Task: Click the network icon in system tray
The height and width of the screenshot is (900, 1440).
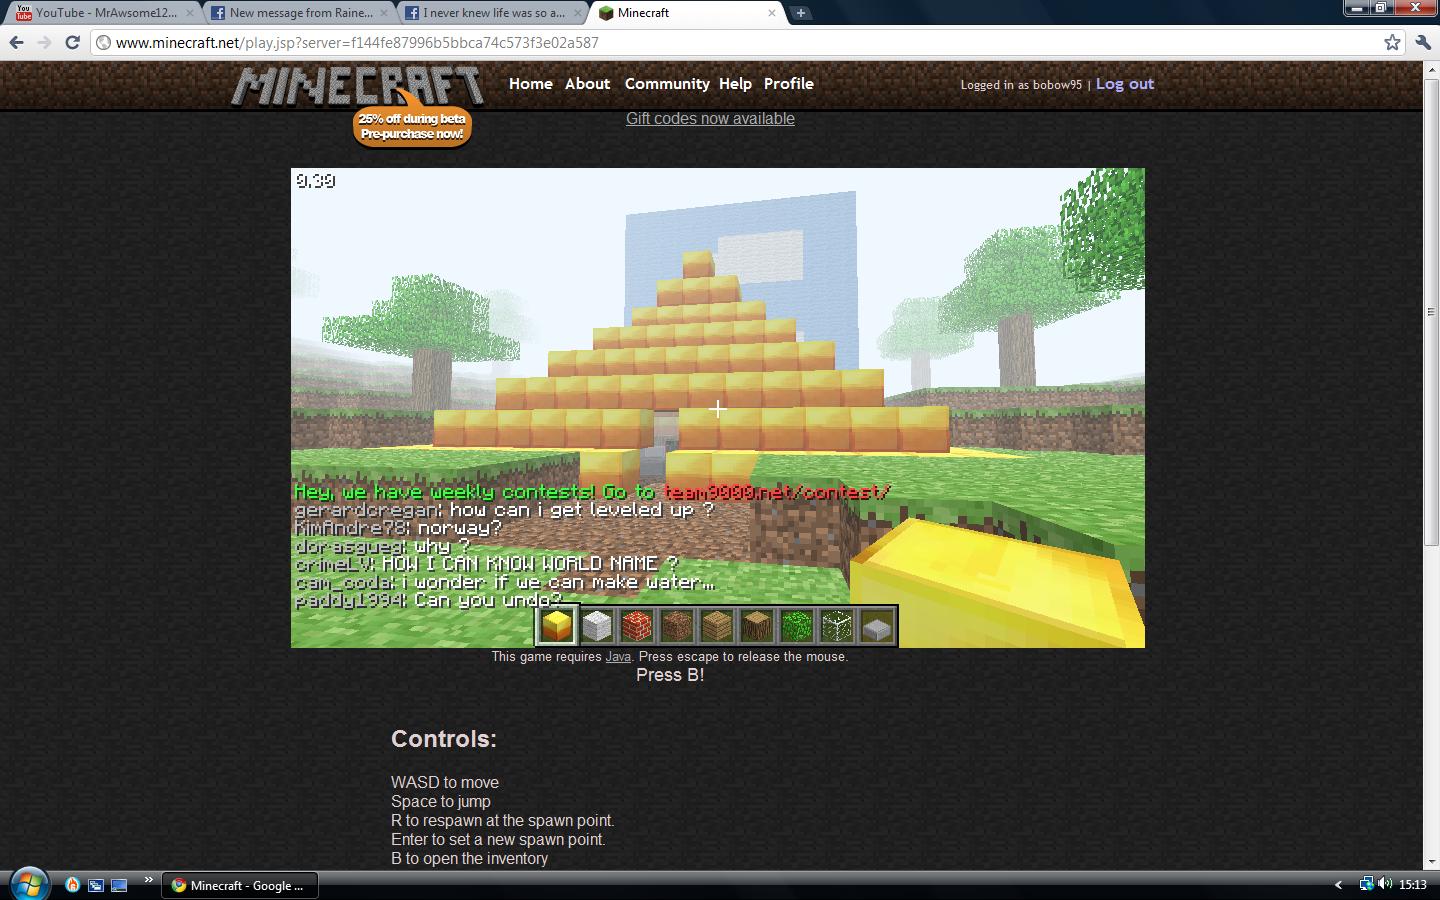Action: tap(1366, 884)
